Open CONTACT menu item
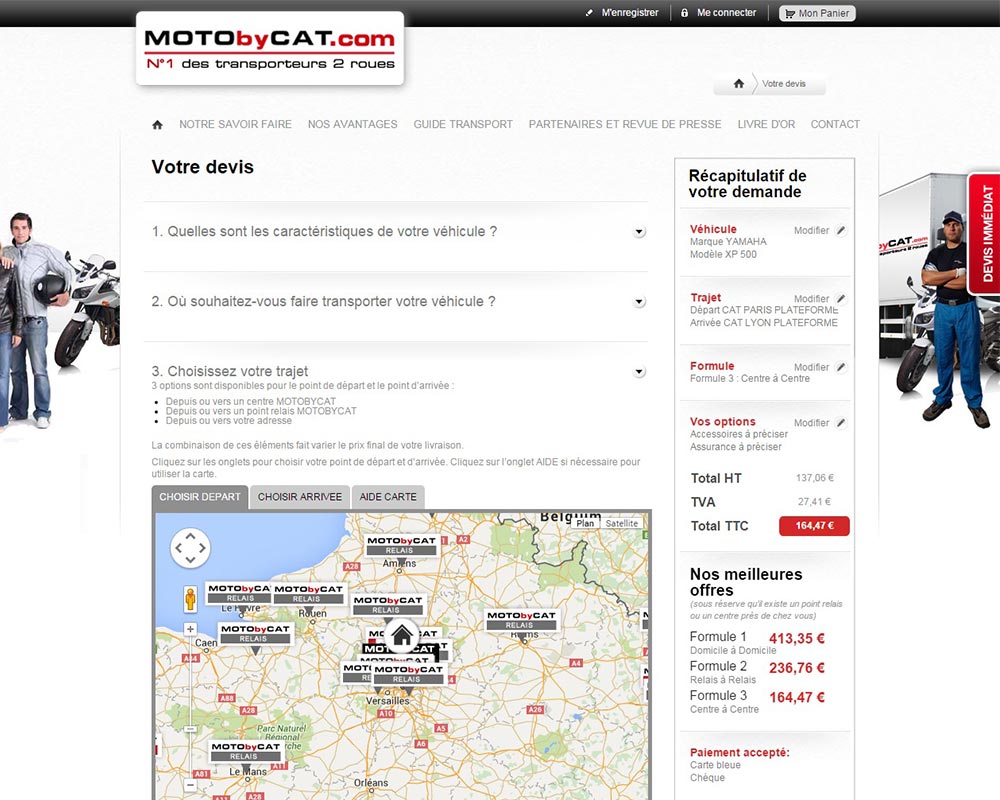The image size is (1000, 800). click(835, 124)
